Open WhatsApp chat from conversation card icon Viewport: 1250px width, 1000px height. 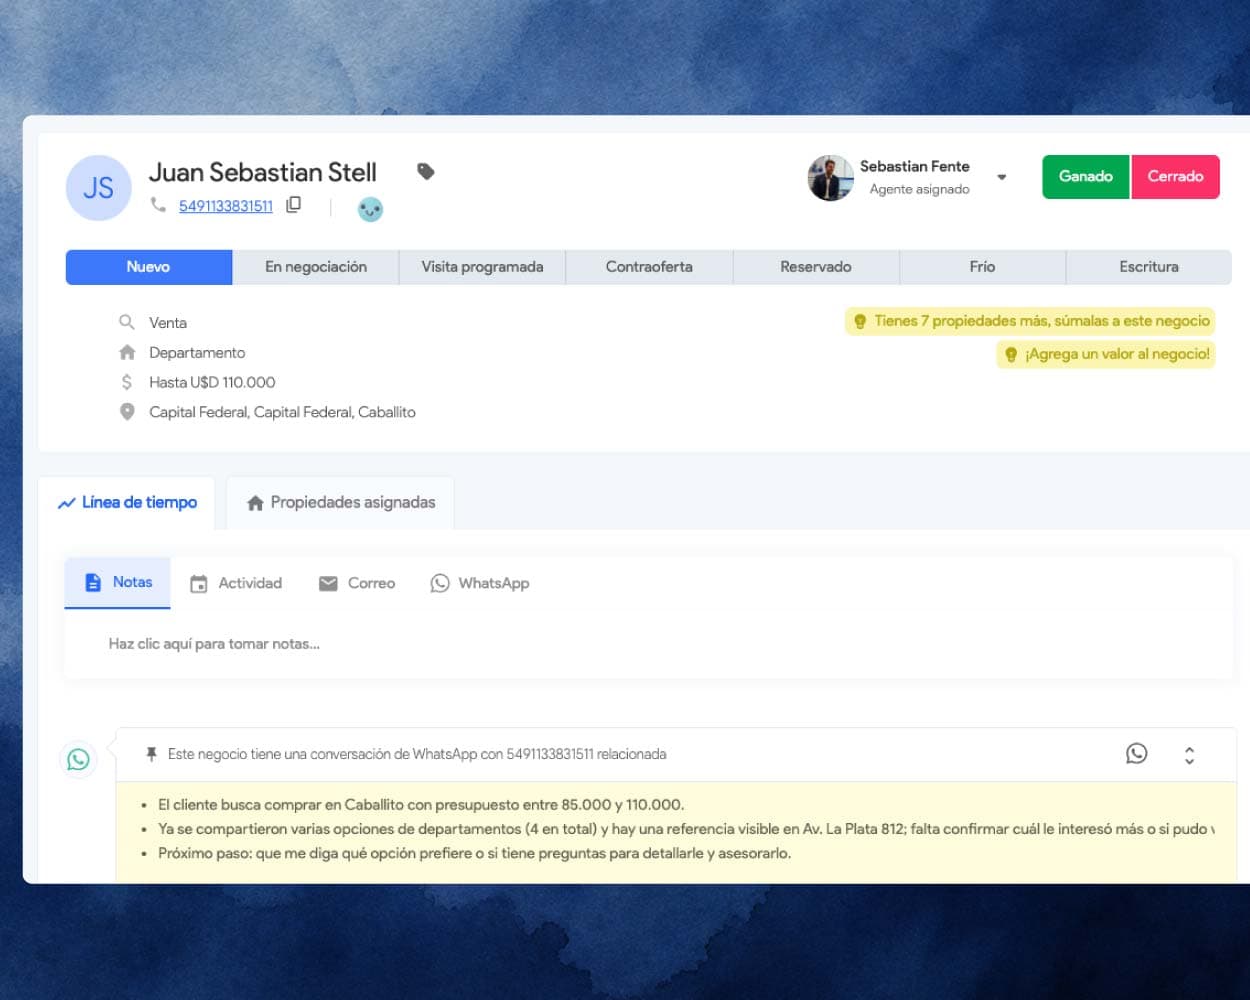click(1136, 753)
